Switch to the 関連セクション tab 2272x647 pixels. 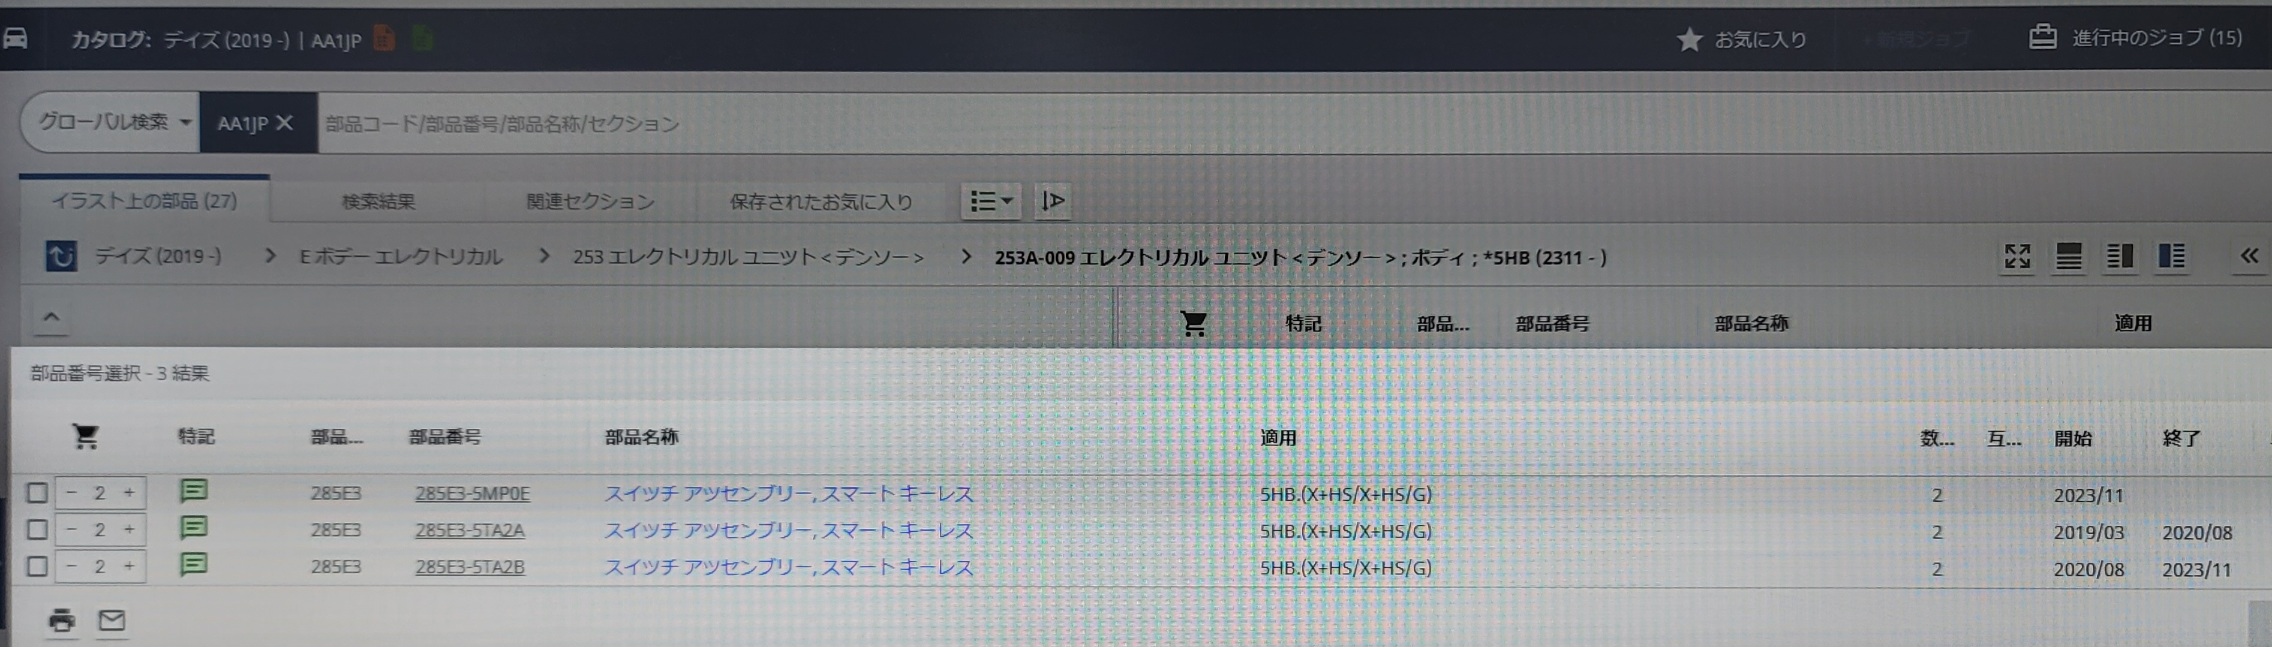click(590, 201)
